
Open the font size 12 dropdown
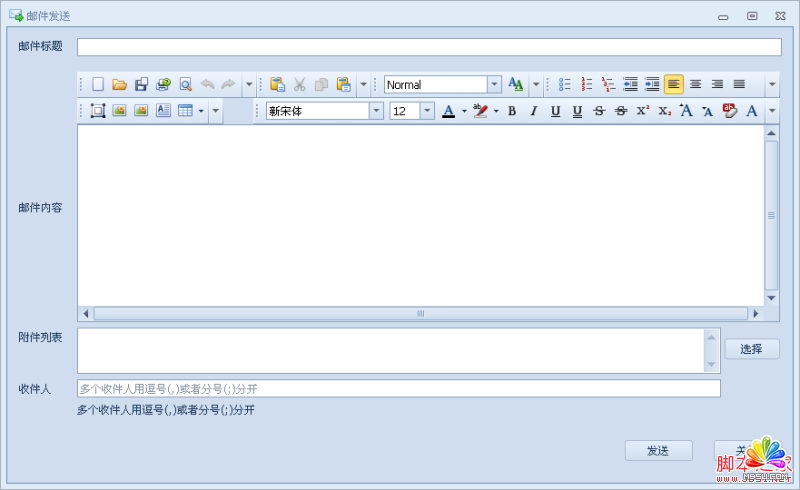pos(427,111)
